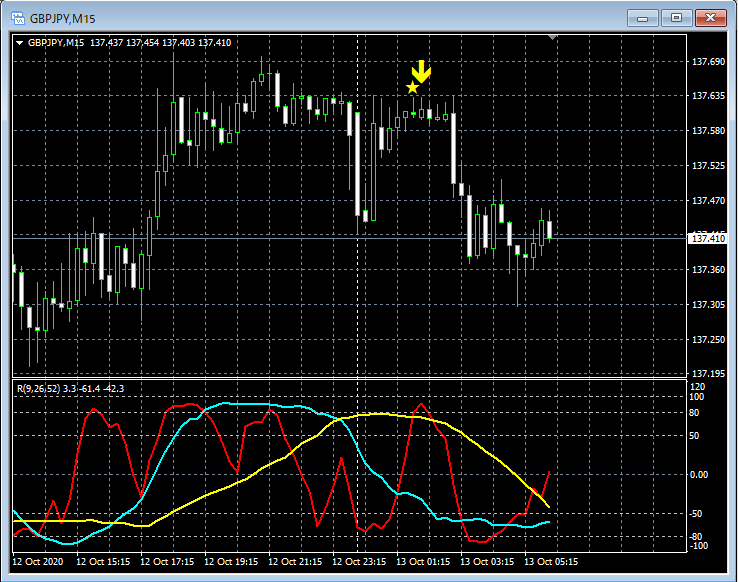Select the yellow down arrow signal
The image size is (739, 582).
pos(421,72)
